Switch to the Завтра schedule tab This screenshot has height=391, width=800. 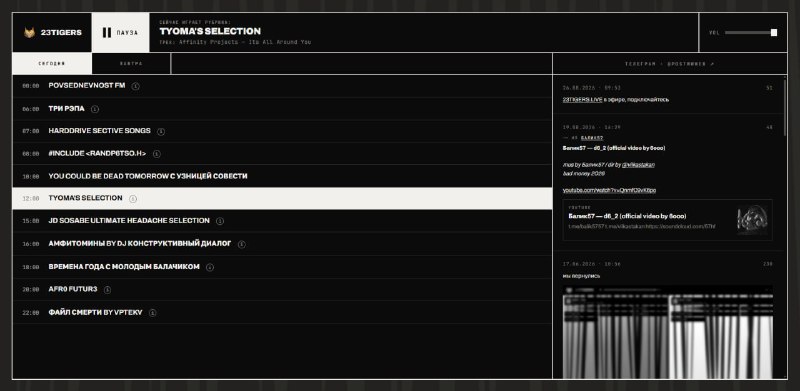pos(131,64)
